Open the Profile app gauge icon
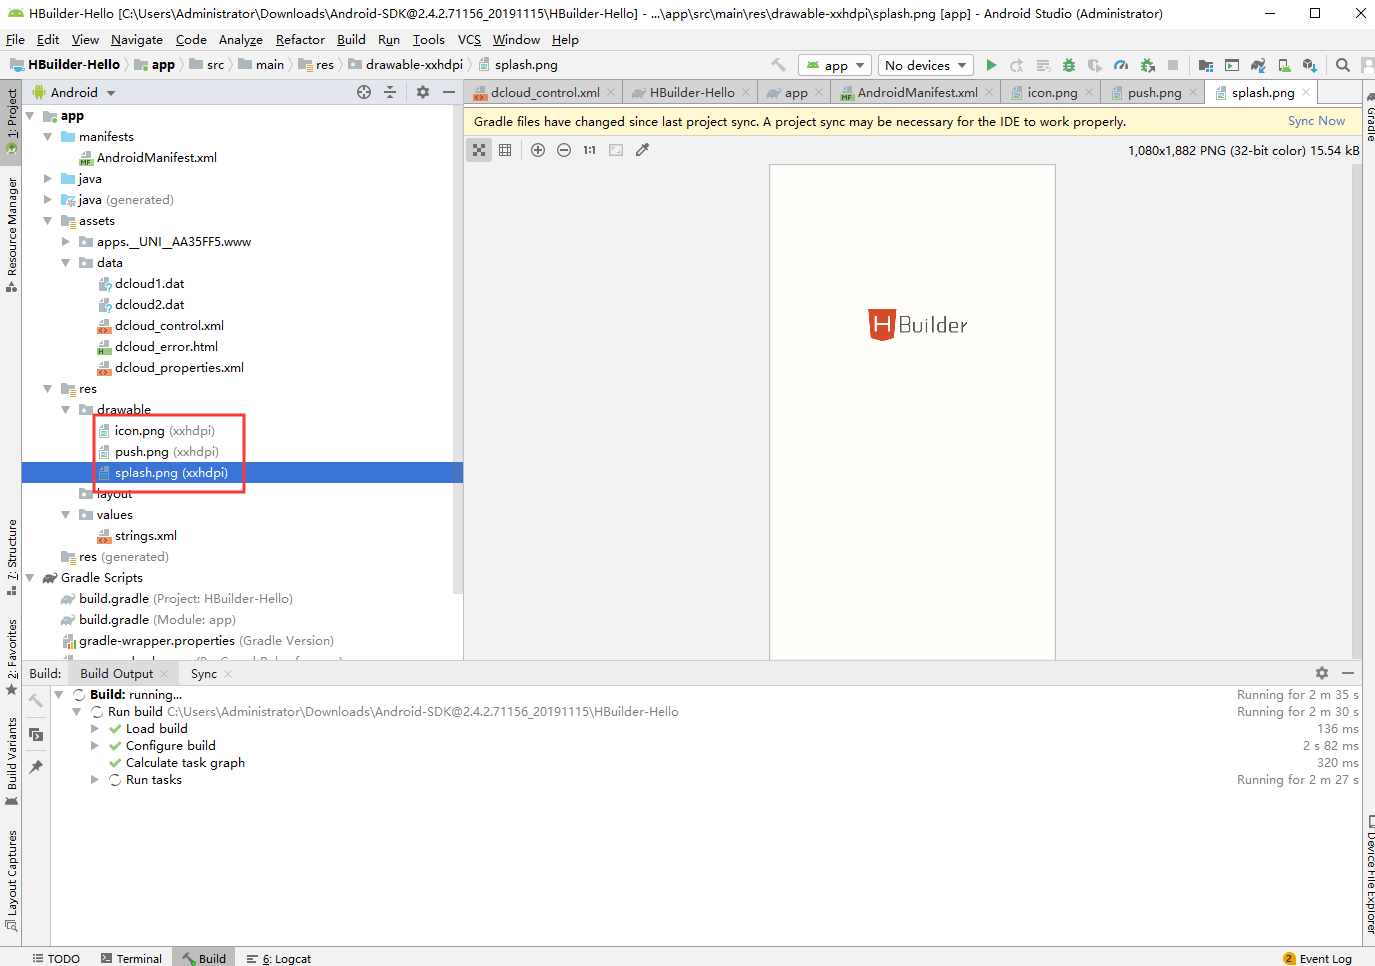The image size is (1375, 966). pos(1121,65)
